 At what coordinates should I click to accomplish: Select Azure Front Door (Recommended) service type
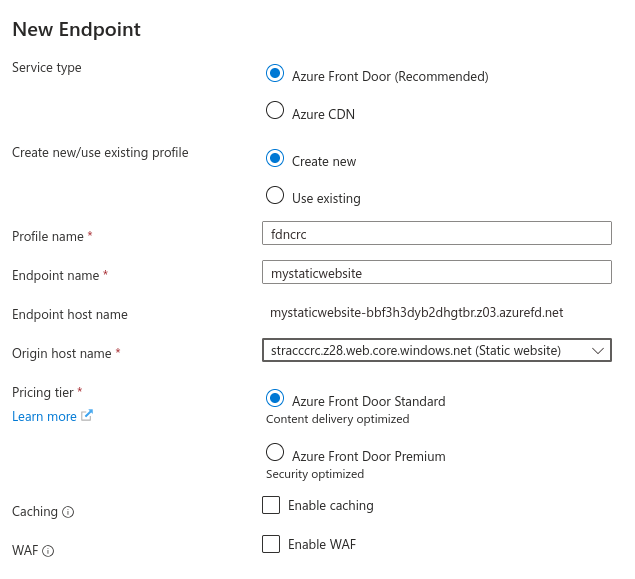pos(275,74)
